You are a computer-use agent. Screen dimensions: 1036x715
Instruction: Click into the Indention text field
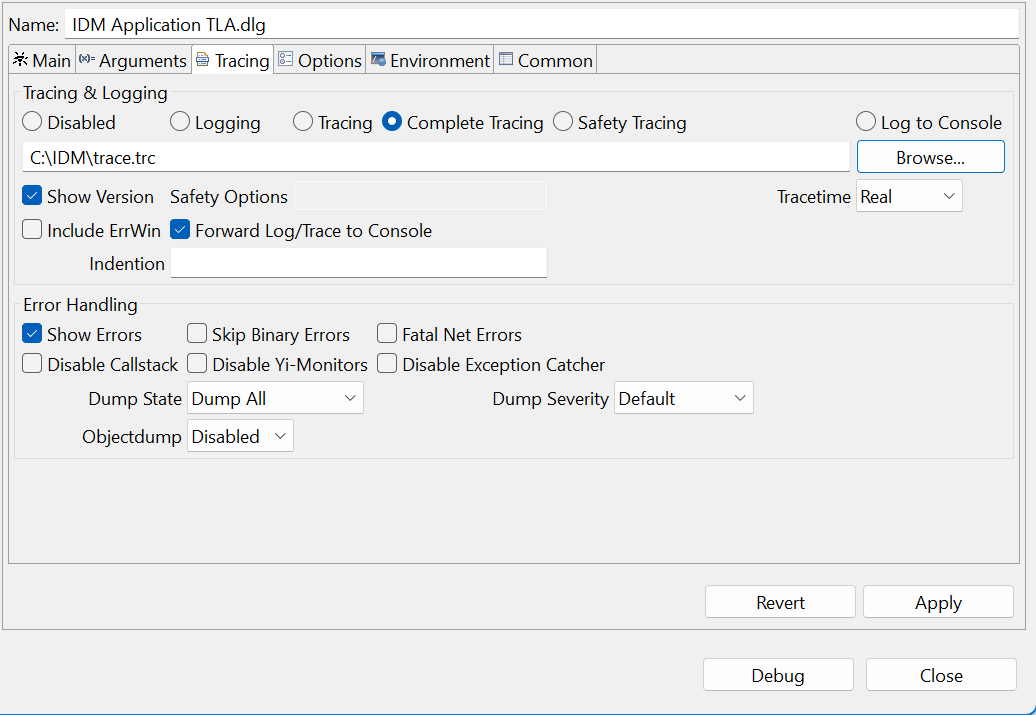point(358,263)
